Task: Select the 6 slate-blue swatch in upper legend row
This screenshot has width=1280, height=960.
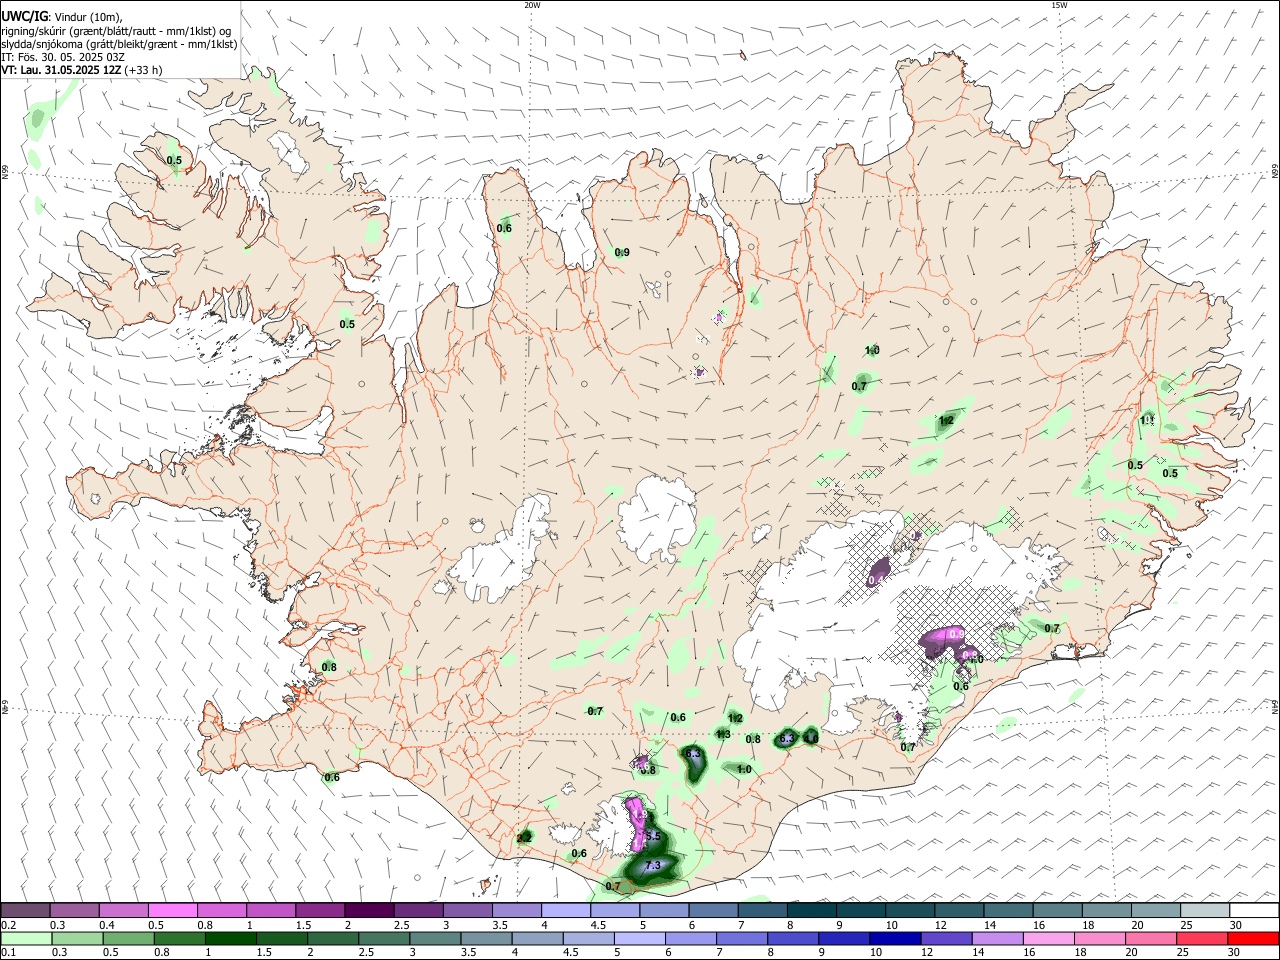Action: pos(714,910)
